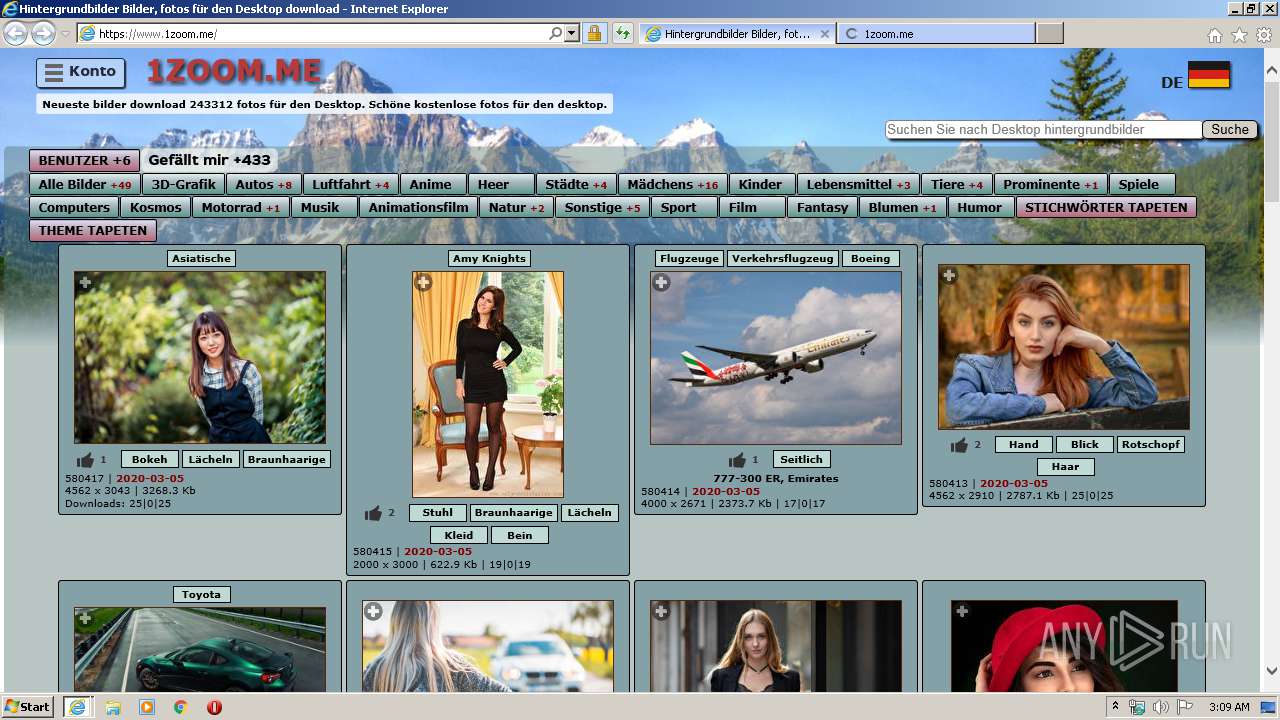The height and width of the screenshot is (720, 1280).
Task: Click the security lock icon in address bar
Action: [x=594, y=34]
